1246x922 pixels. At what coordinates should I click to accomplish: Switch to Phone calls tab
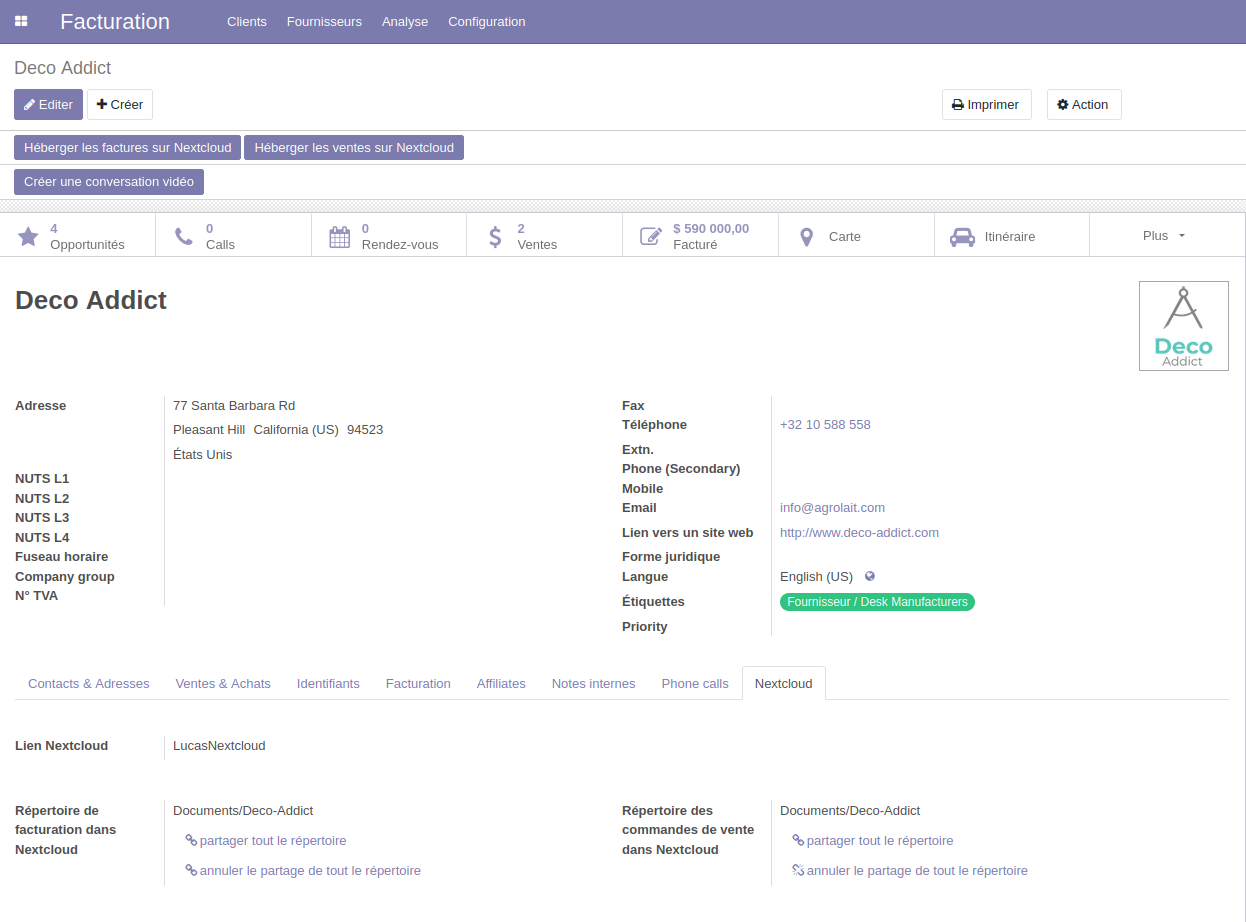695,684
